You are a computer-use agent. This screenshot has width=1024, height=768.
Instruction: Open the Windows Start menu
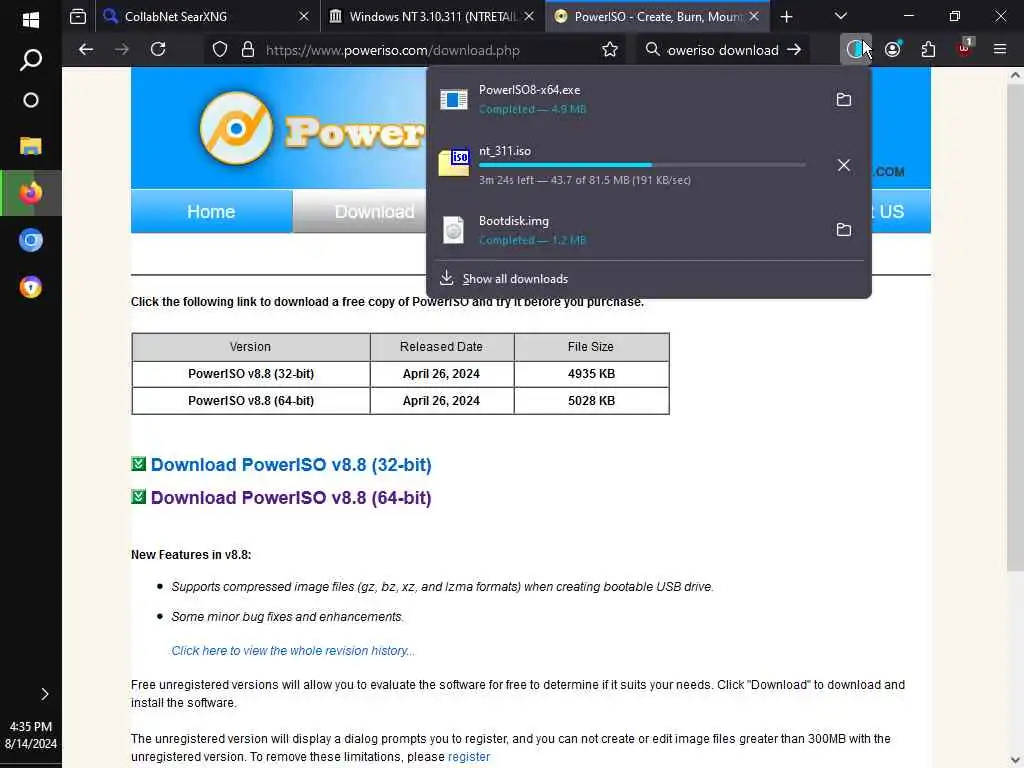click(x=30, y=20)
